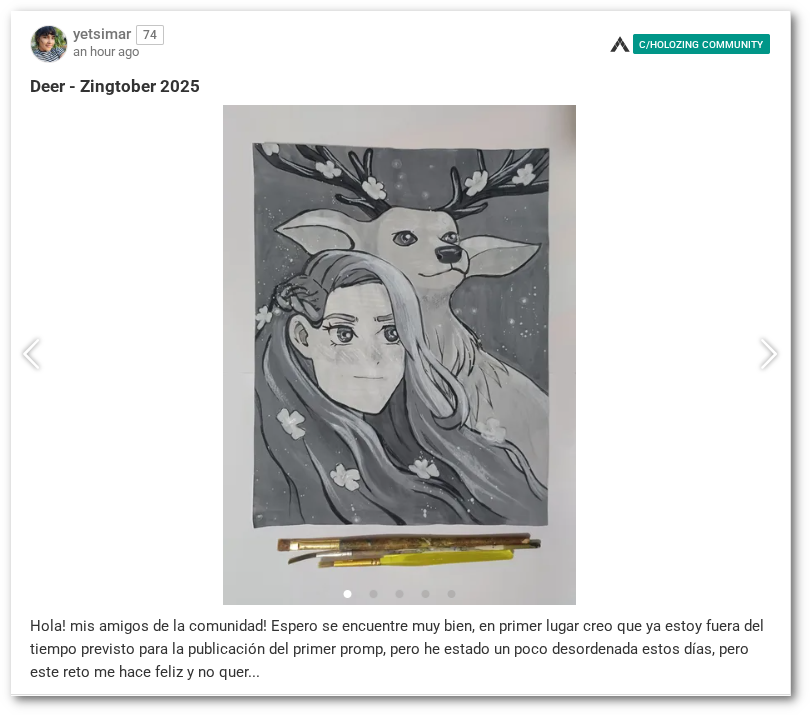Jump to the fifth and last slide dot
The height and width of the screenshot is (715, 810).
pyautogui.click(x=451, y=594)
